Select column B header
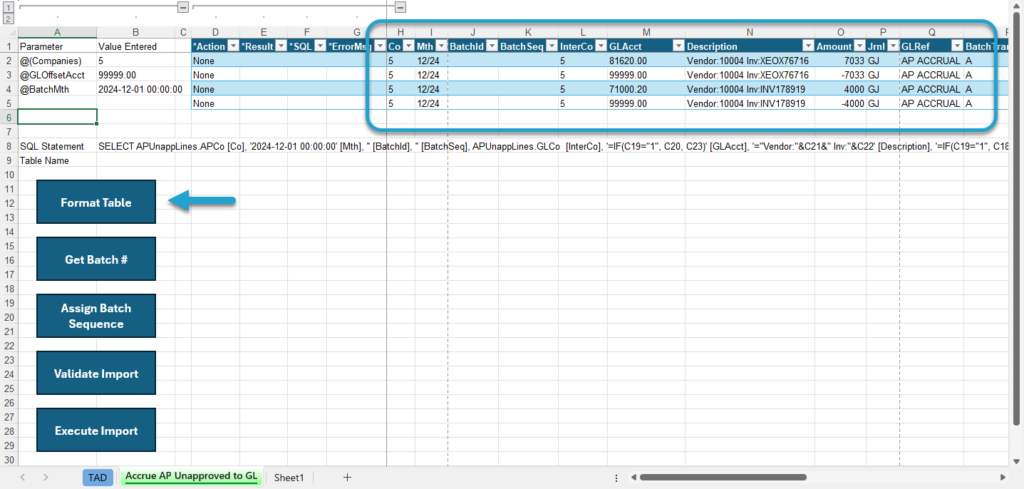The height and width of the screenshot is (489, 1024). [135, 32]
